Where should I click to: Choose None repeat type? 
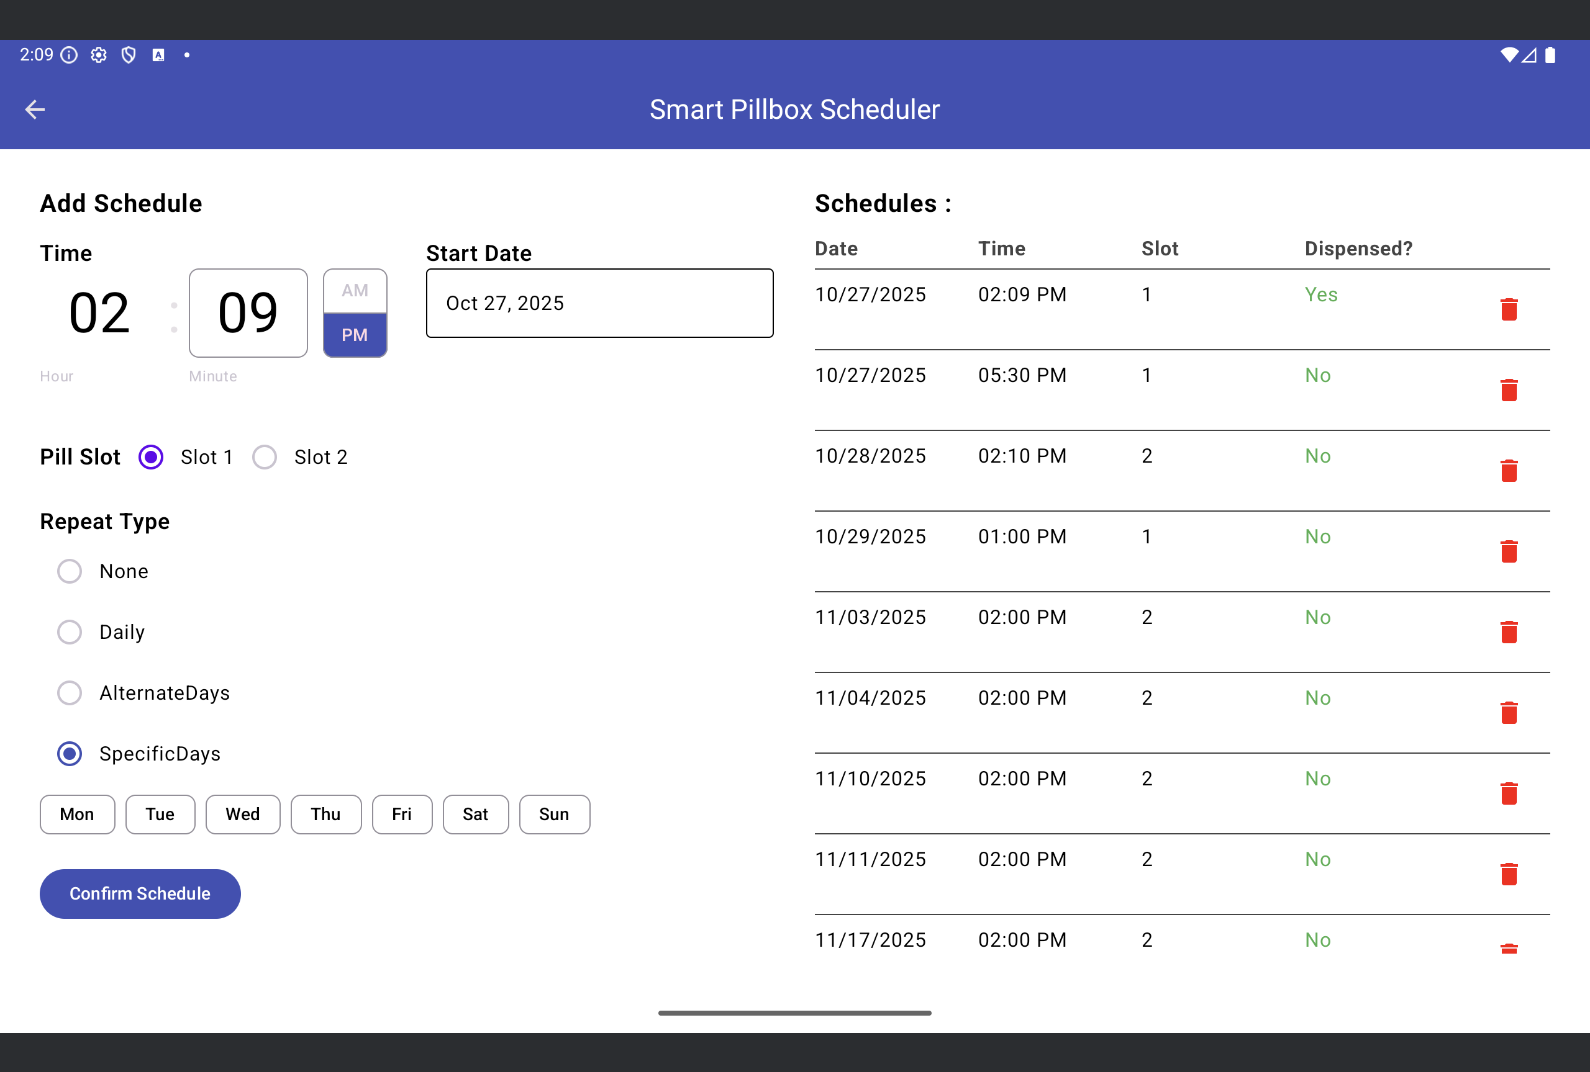(69, 571)
